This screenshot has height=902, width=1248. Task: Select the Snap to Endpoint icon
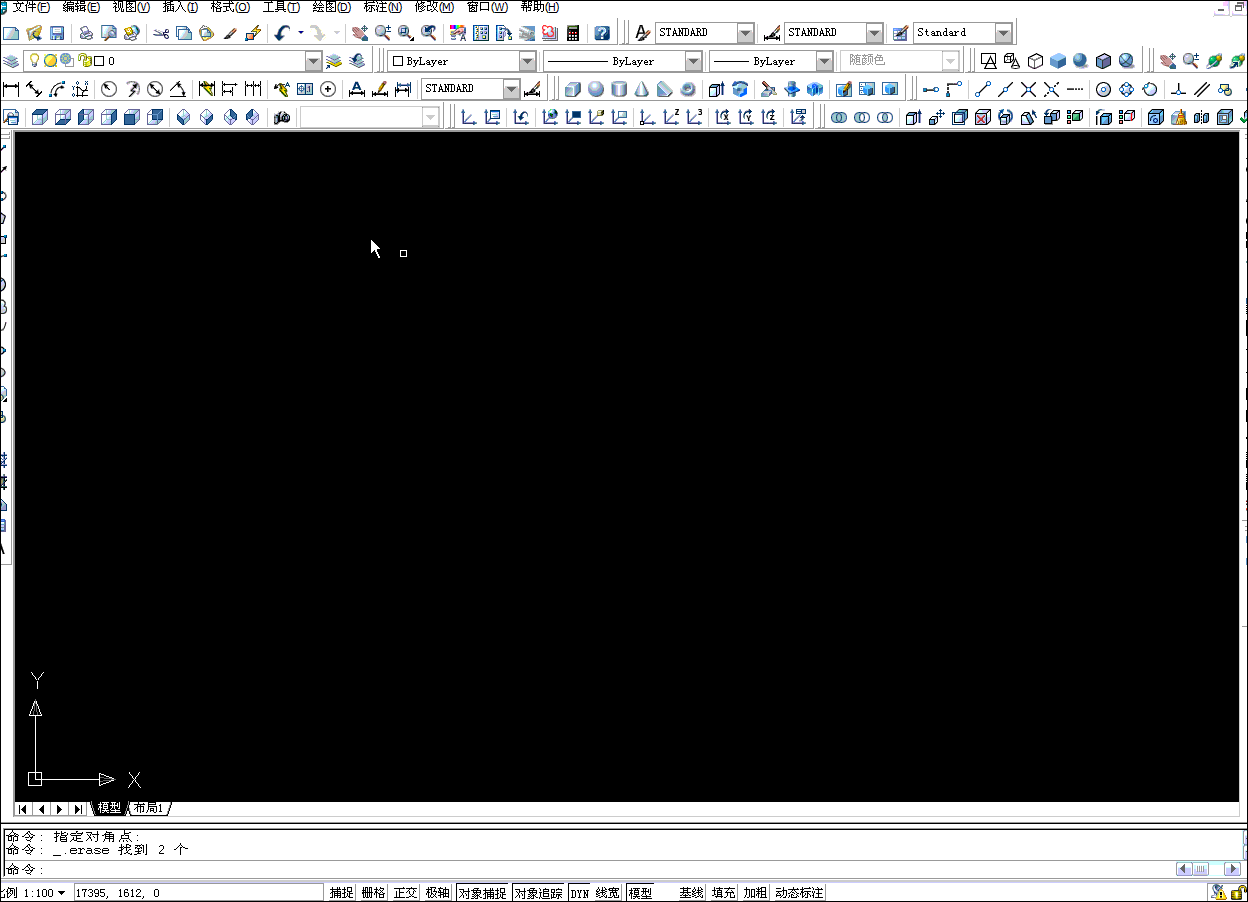click(x=983, y=89)
